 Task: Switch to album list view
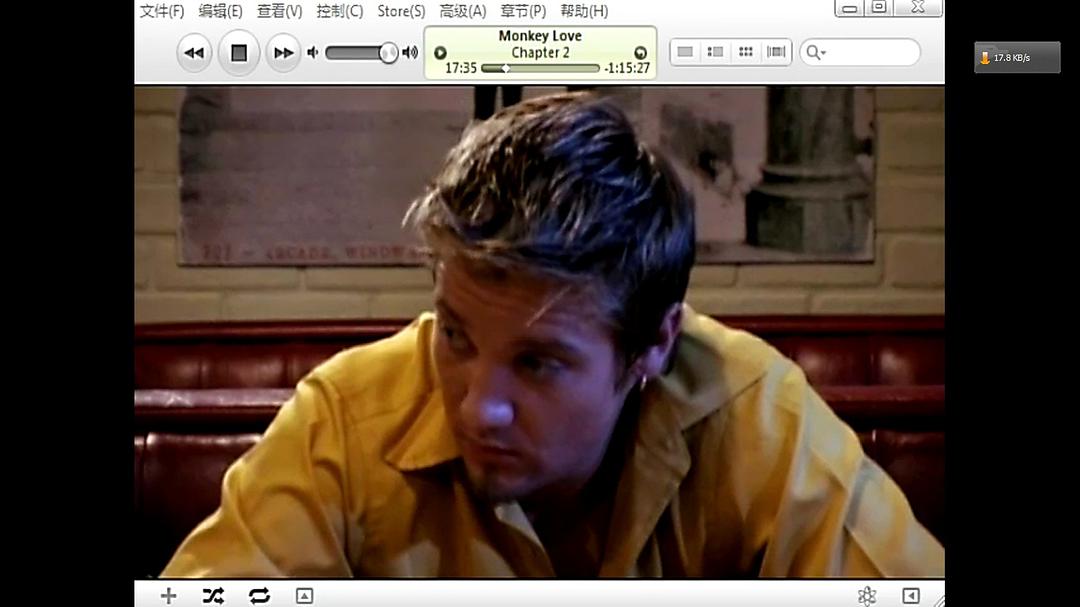(715, 52)
